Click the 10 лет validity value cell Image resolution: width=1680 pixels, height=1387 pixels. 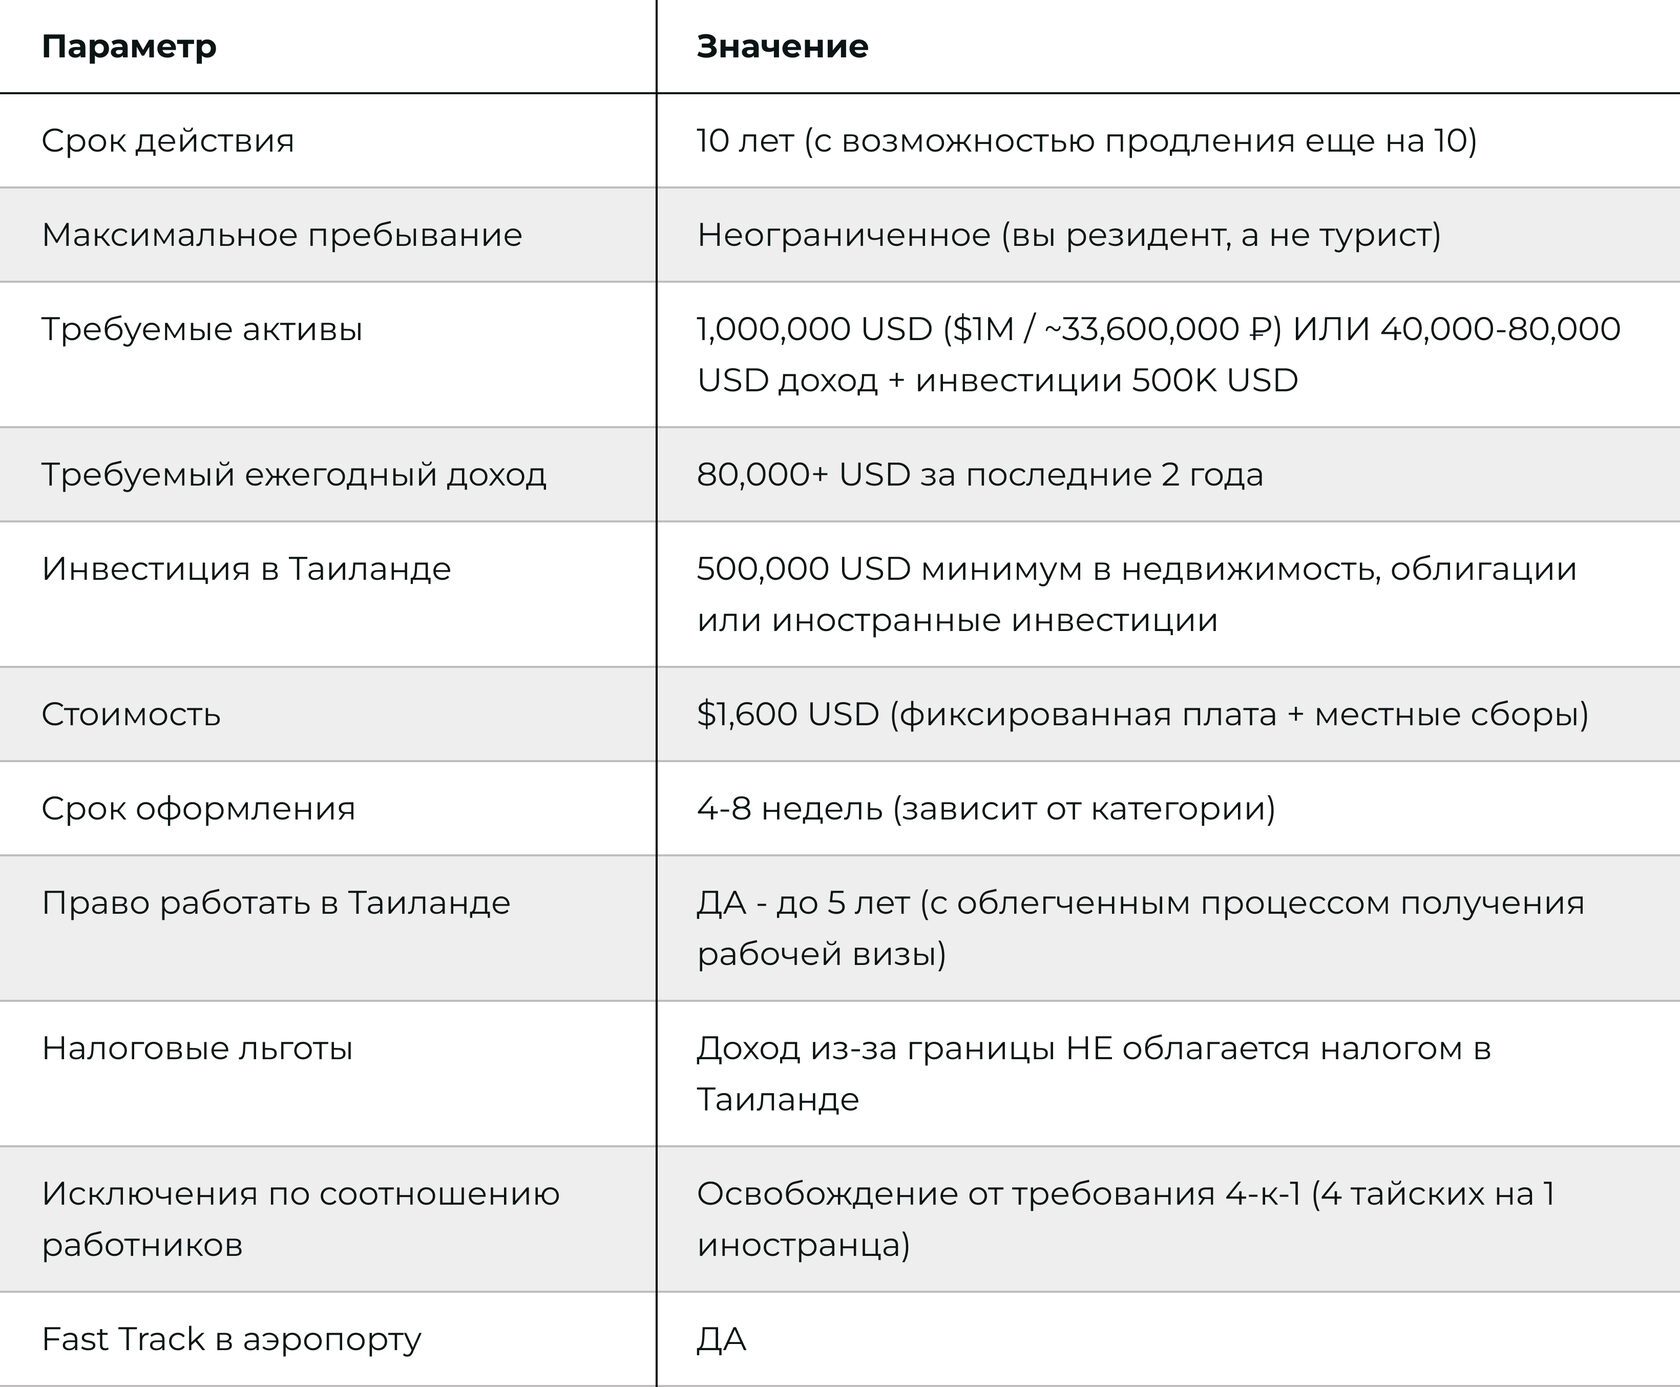pyautogui.click(x=1087, y=141)
